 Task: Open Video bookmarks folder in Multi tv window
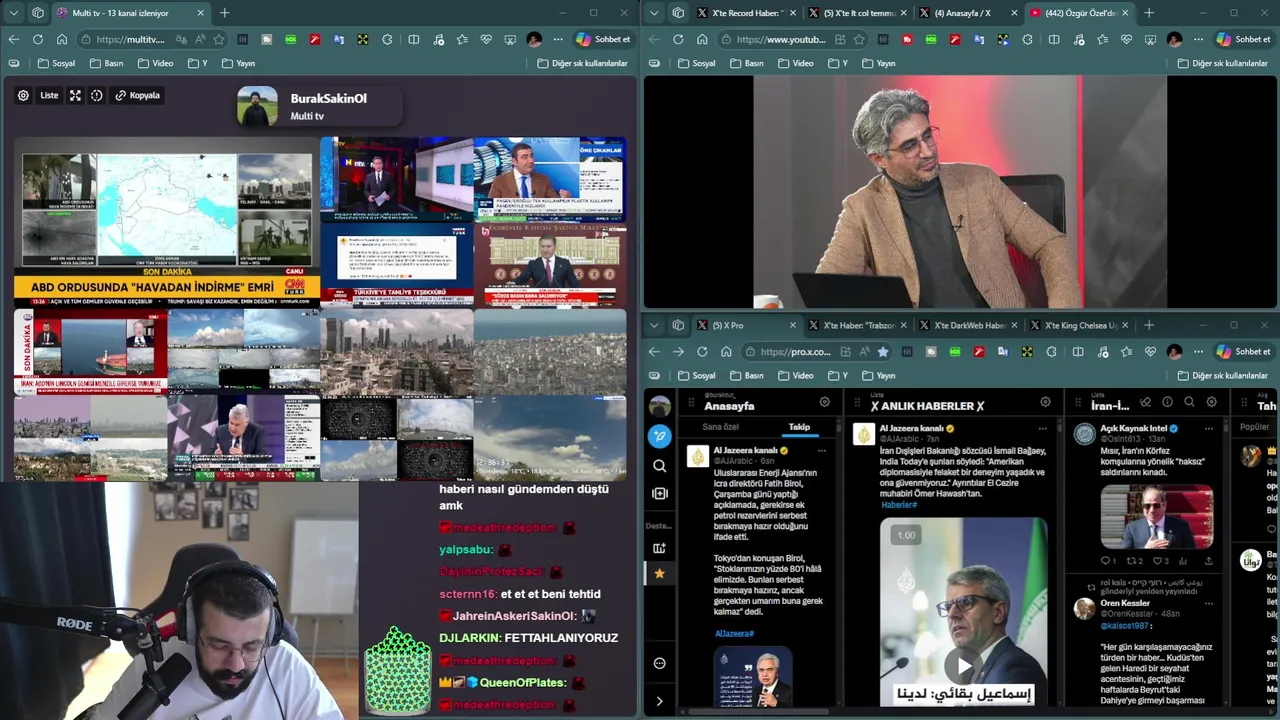point(155,63)
